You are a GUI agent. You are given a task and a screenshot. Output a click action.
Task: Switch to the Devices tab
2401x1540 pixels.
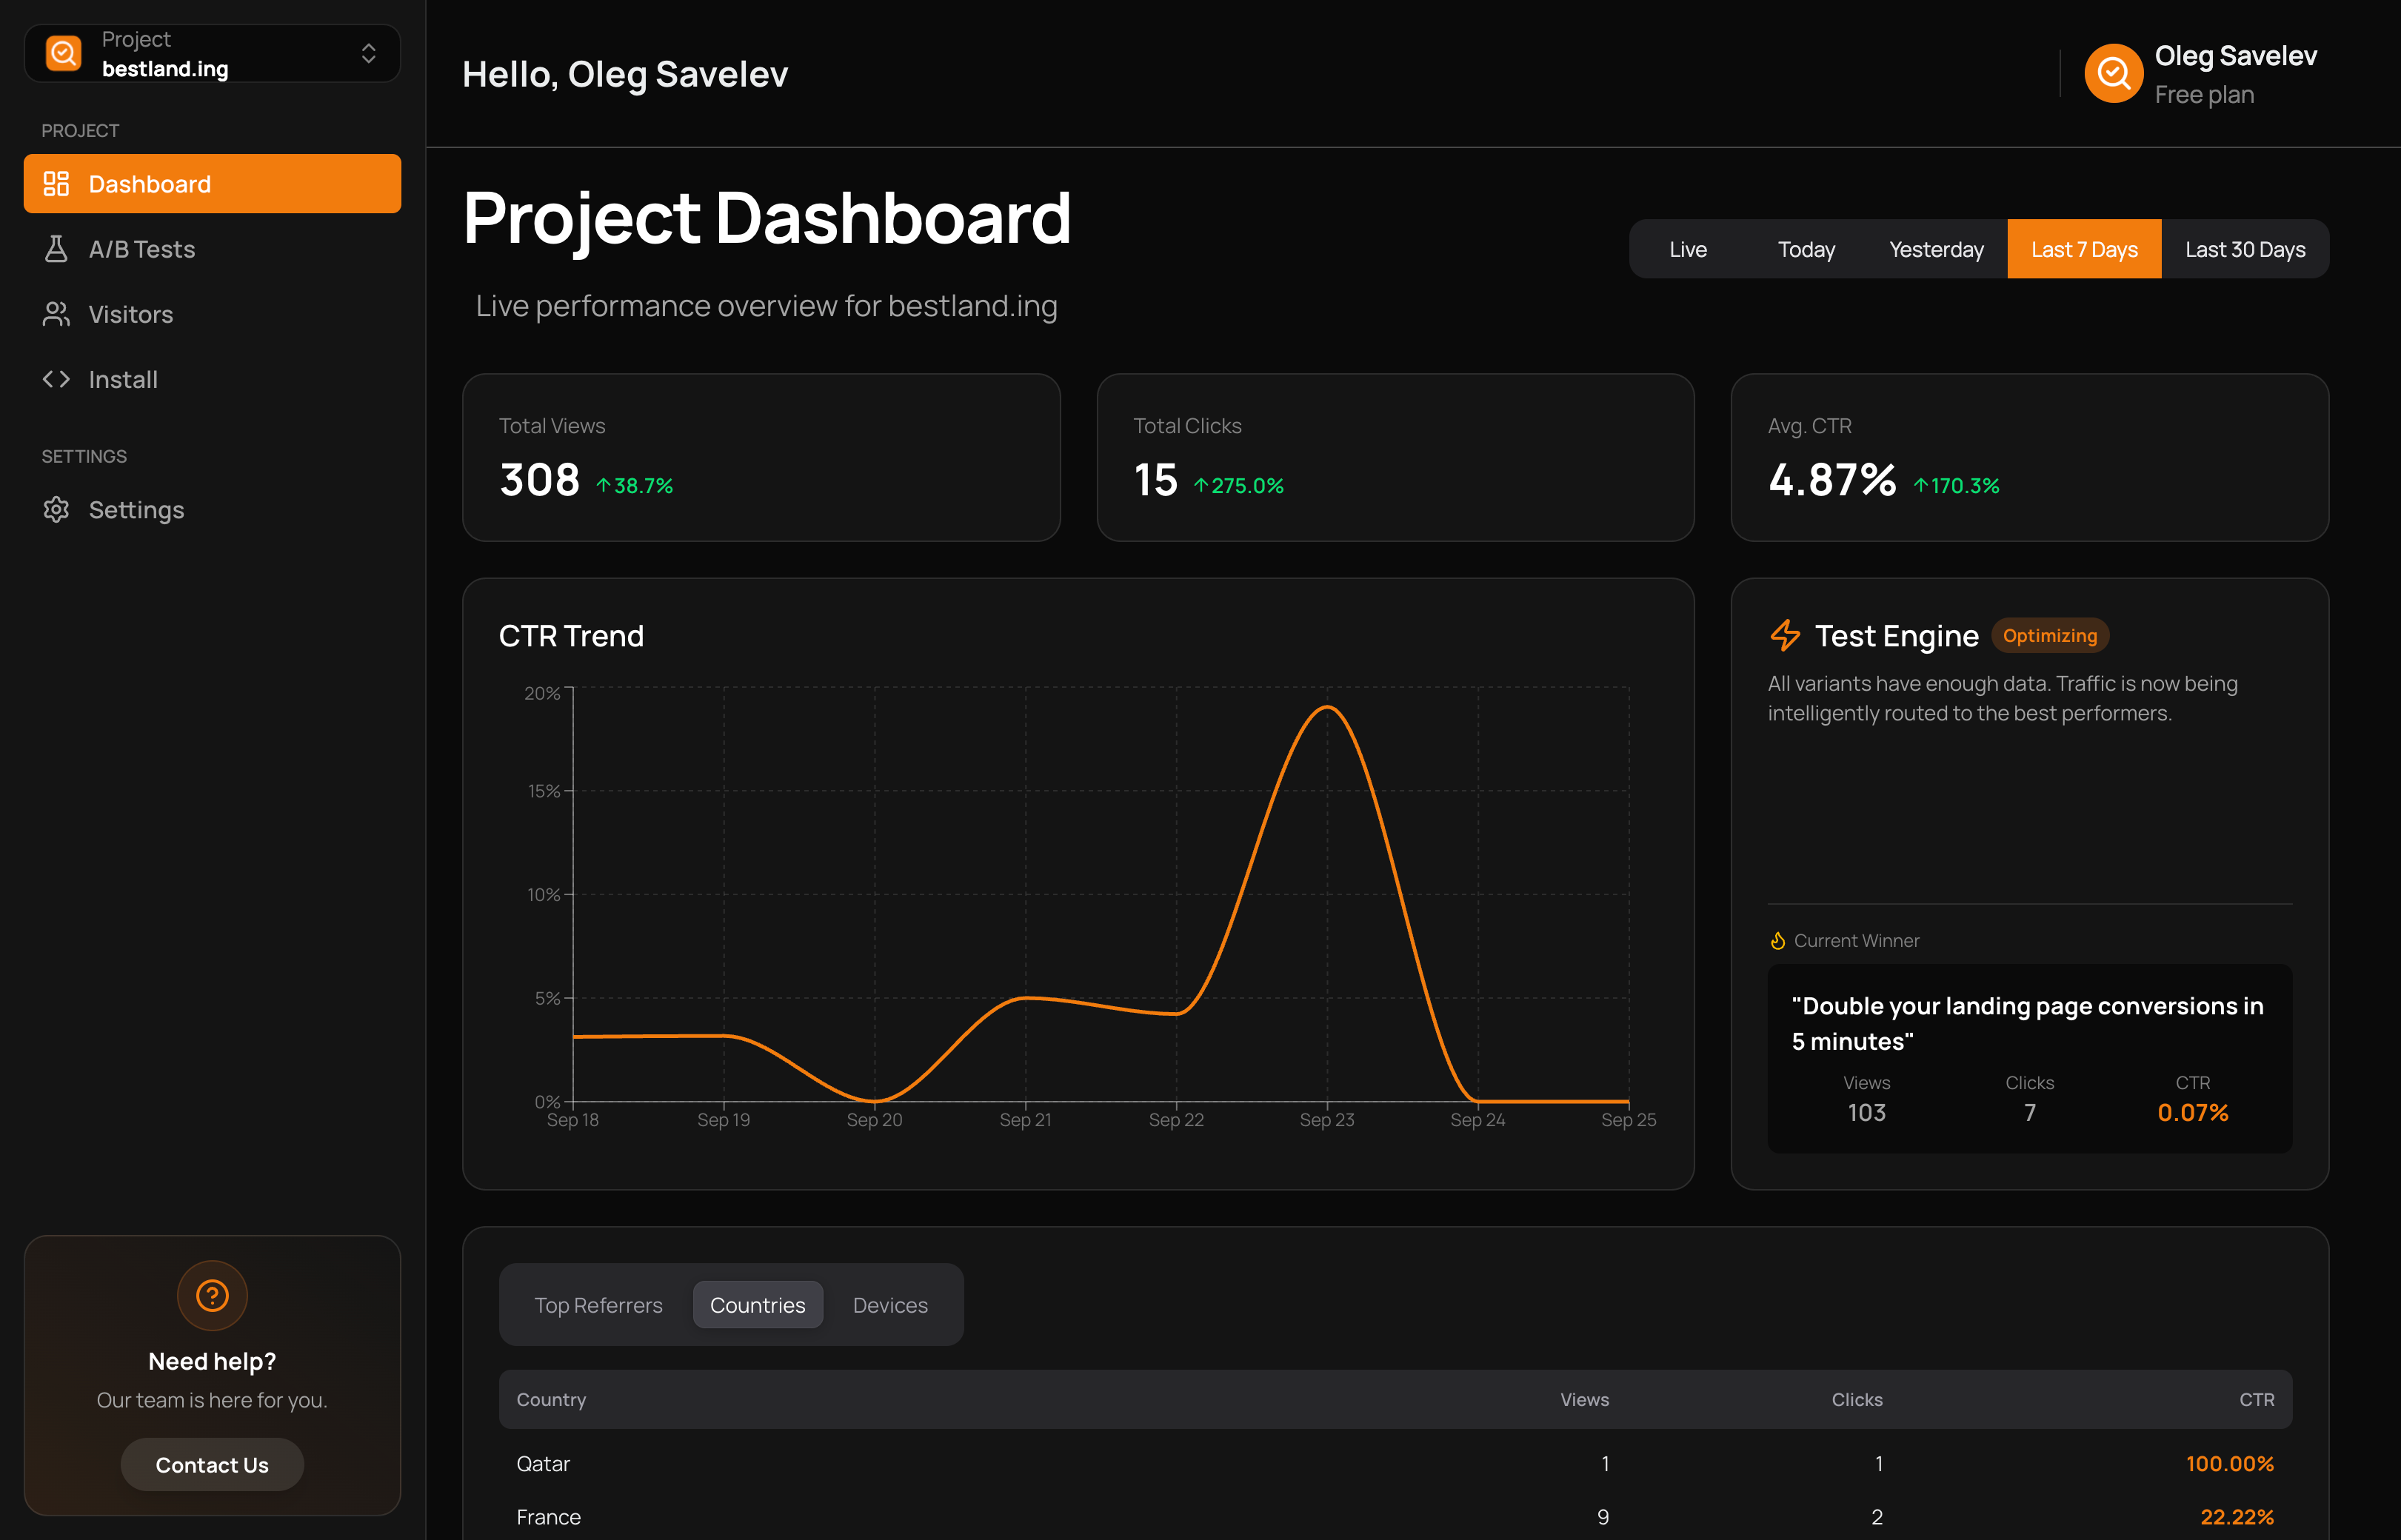click(x=890, y=1305)
